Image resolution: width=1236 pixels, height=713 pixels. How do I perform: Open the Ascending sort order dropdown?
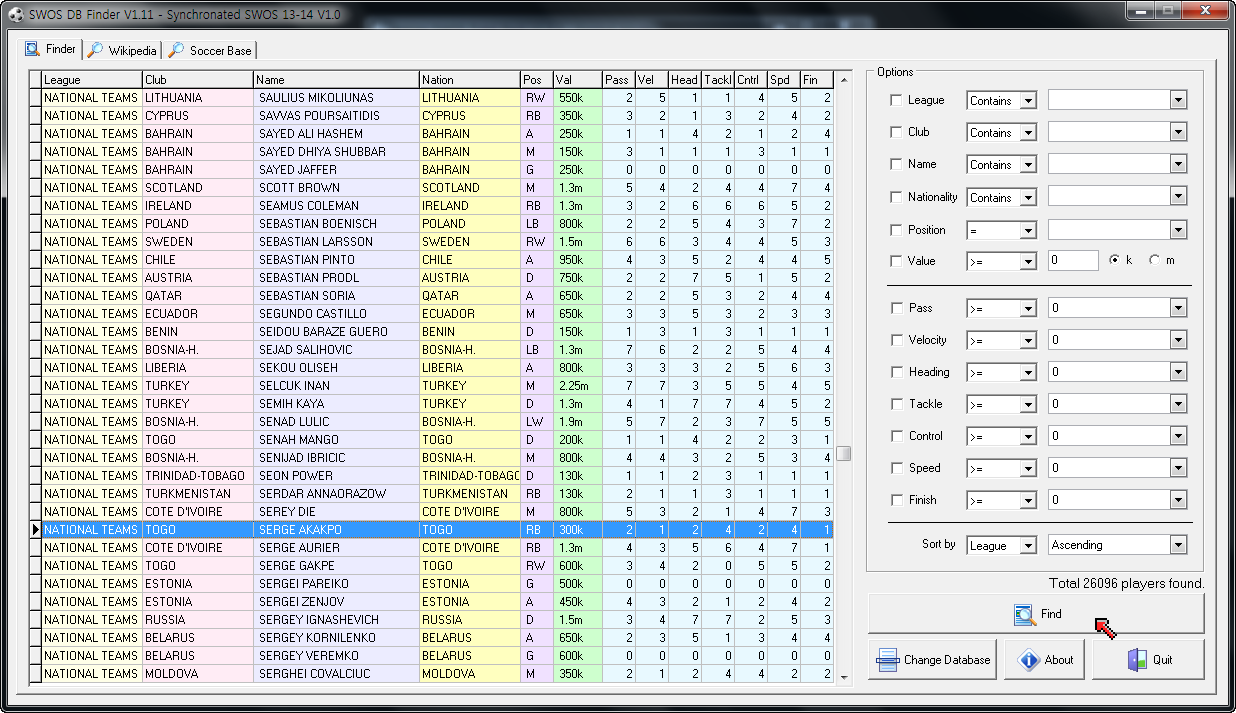pos(1177,546)
